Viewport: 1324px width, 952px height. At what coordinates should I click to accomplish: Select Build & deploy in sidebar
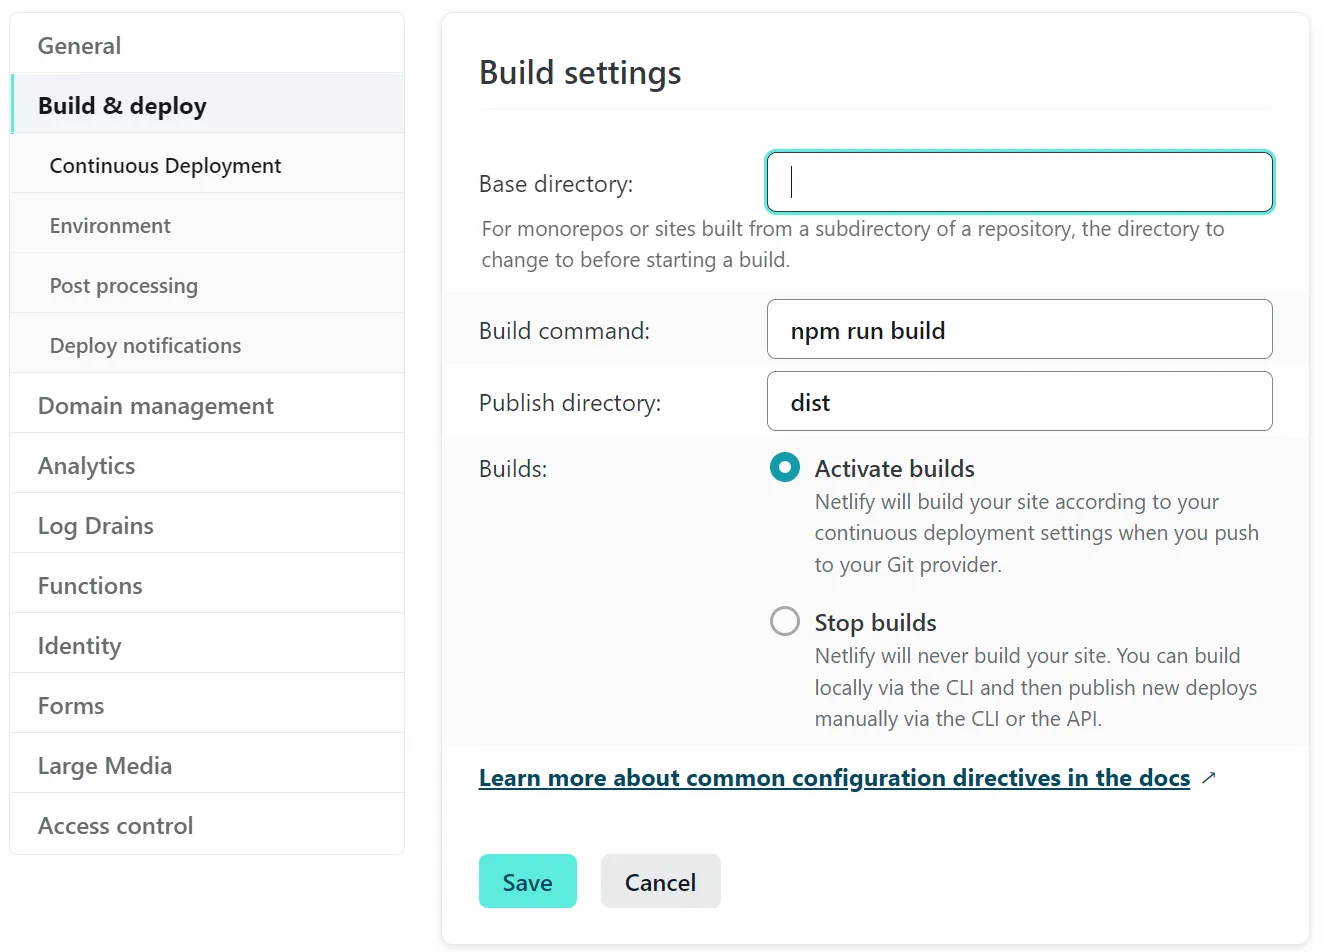pos(207,105)
